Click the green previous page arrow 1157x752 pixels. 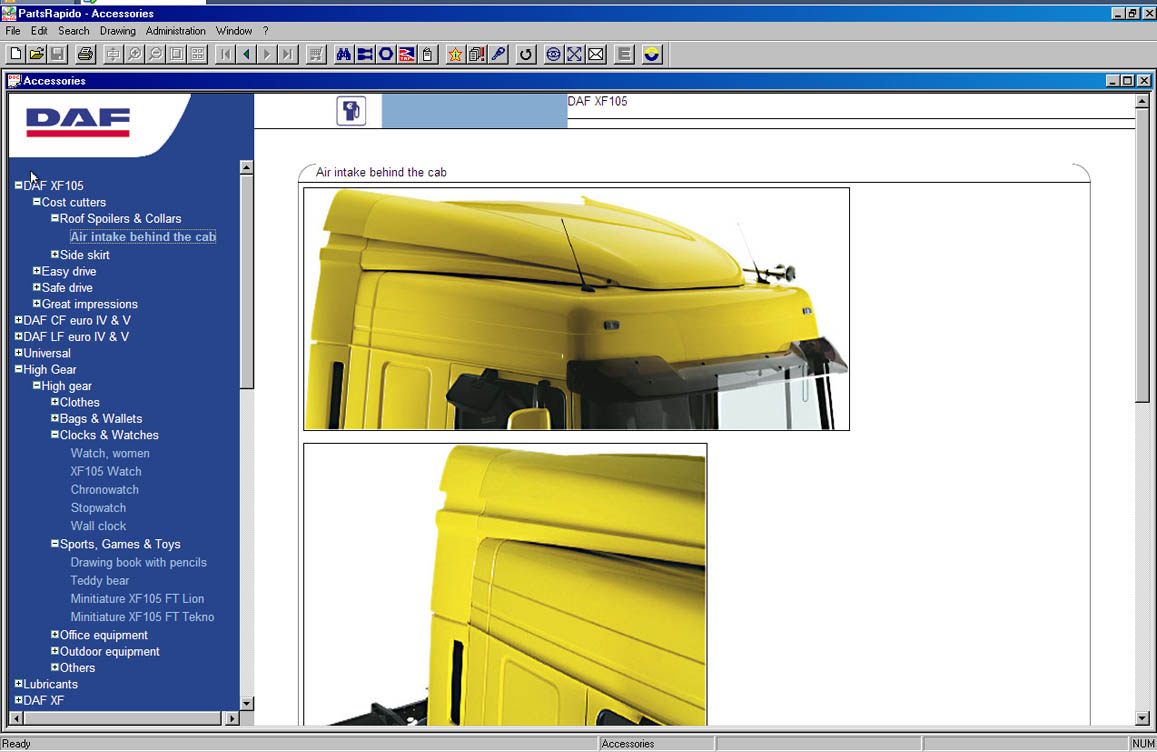246,54
